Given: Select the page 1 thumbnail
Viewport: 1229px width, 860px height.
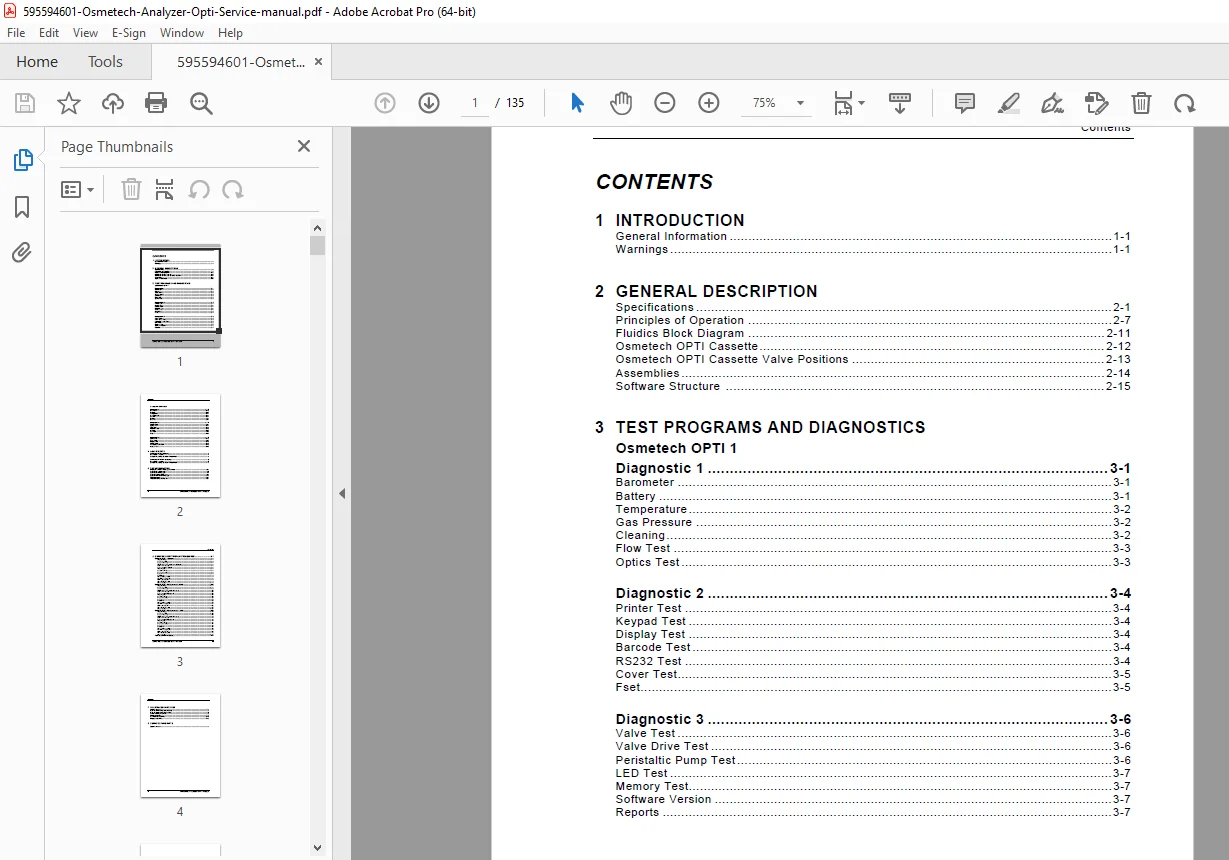Looking at the screenshot, I should coord(180,296).
